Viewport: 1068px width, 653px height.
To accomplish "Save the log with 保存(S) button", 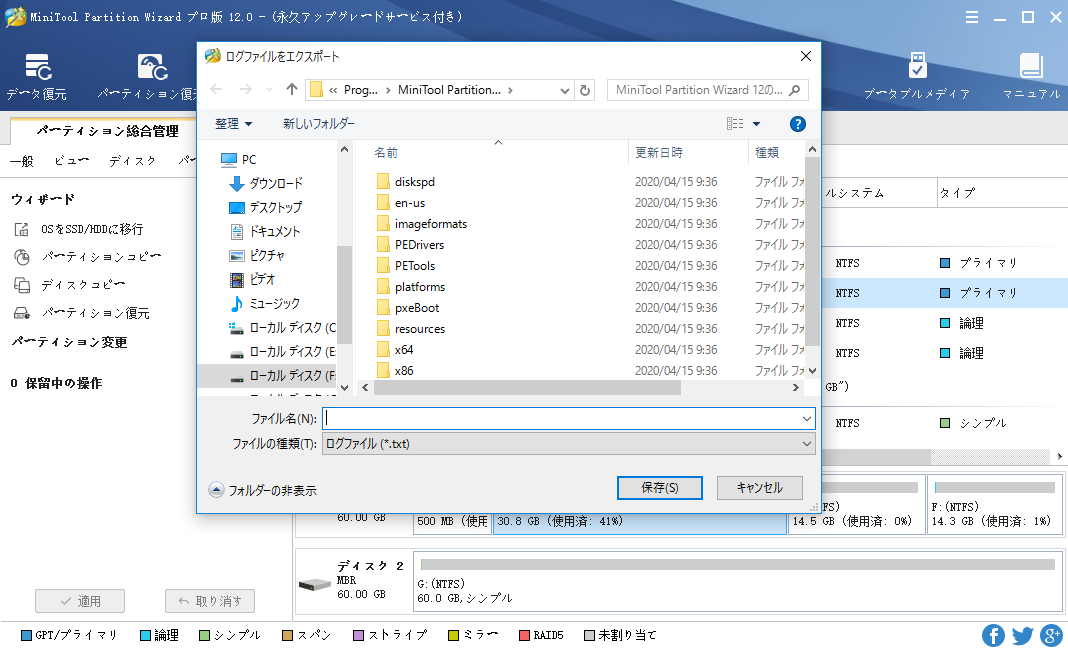I will (659, 488).
